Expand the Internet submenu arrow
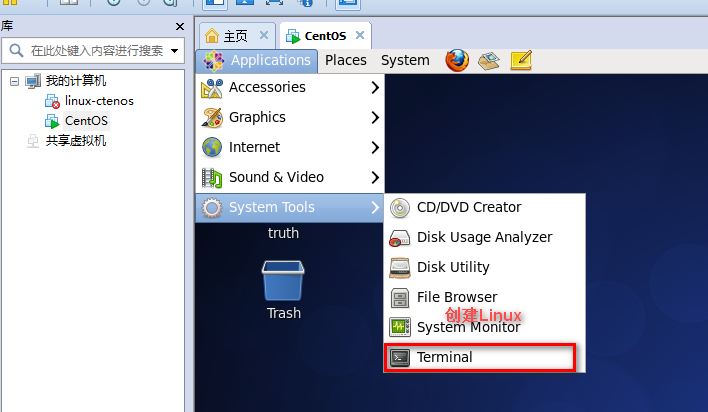The image size is (708, 412). 375,147
